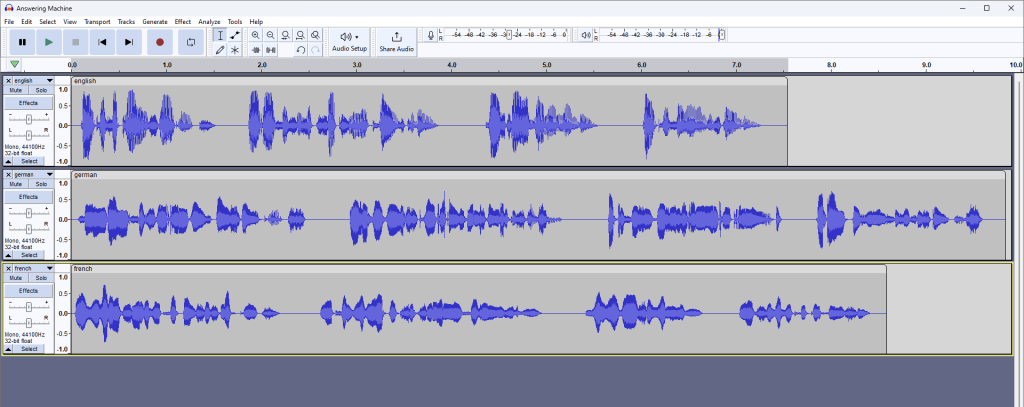Screen dimensions: 1024x407
Task: Click the playback meter speaker icon
Action: [x=586, y=35]
